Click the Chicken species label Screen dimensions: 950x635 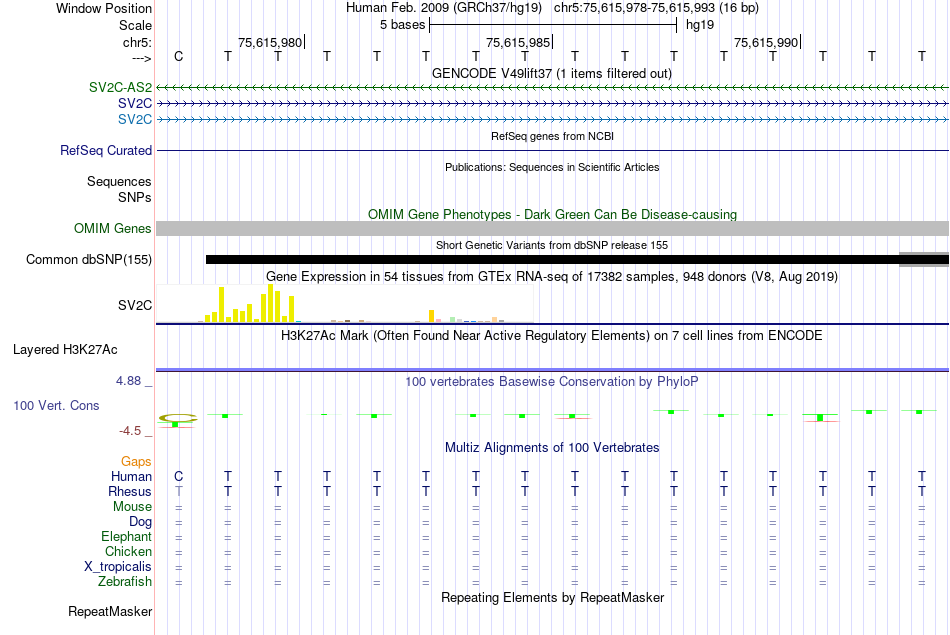click(128, 551)
